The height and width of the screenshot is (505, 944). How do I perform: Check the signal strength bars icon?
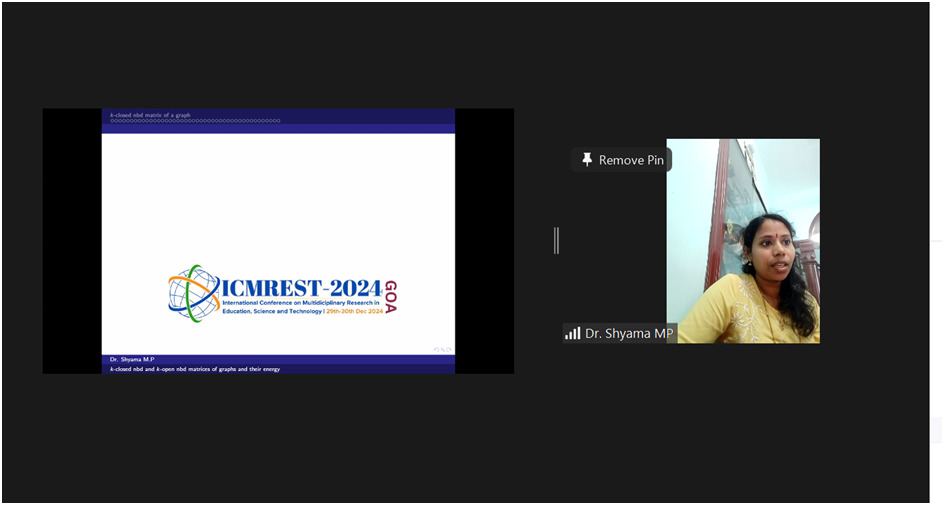pos(573,333)
